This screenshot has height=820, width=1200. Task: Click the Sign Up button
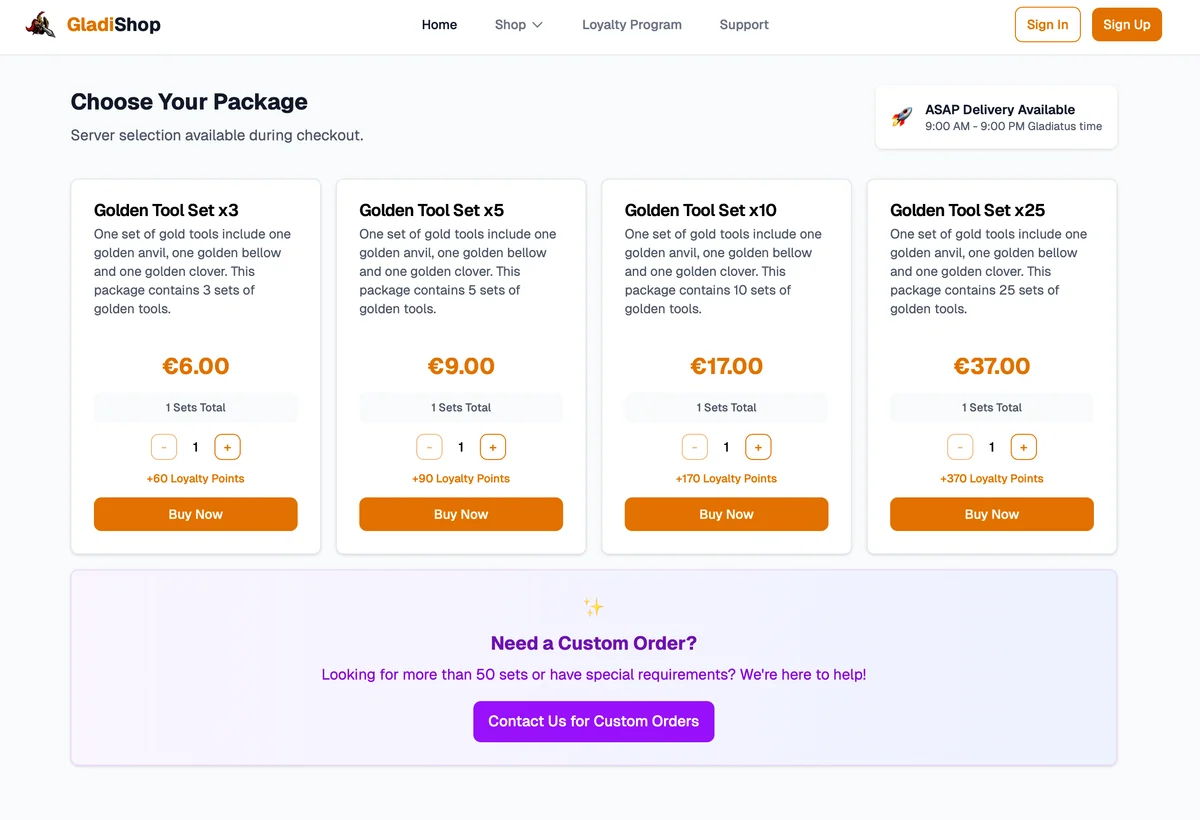point(1127,25)
